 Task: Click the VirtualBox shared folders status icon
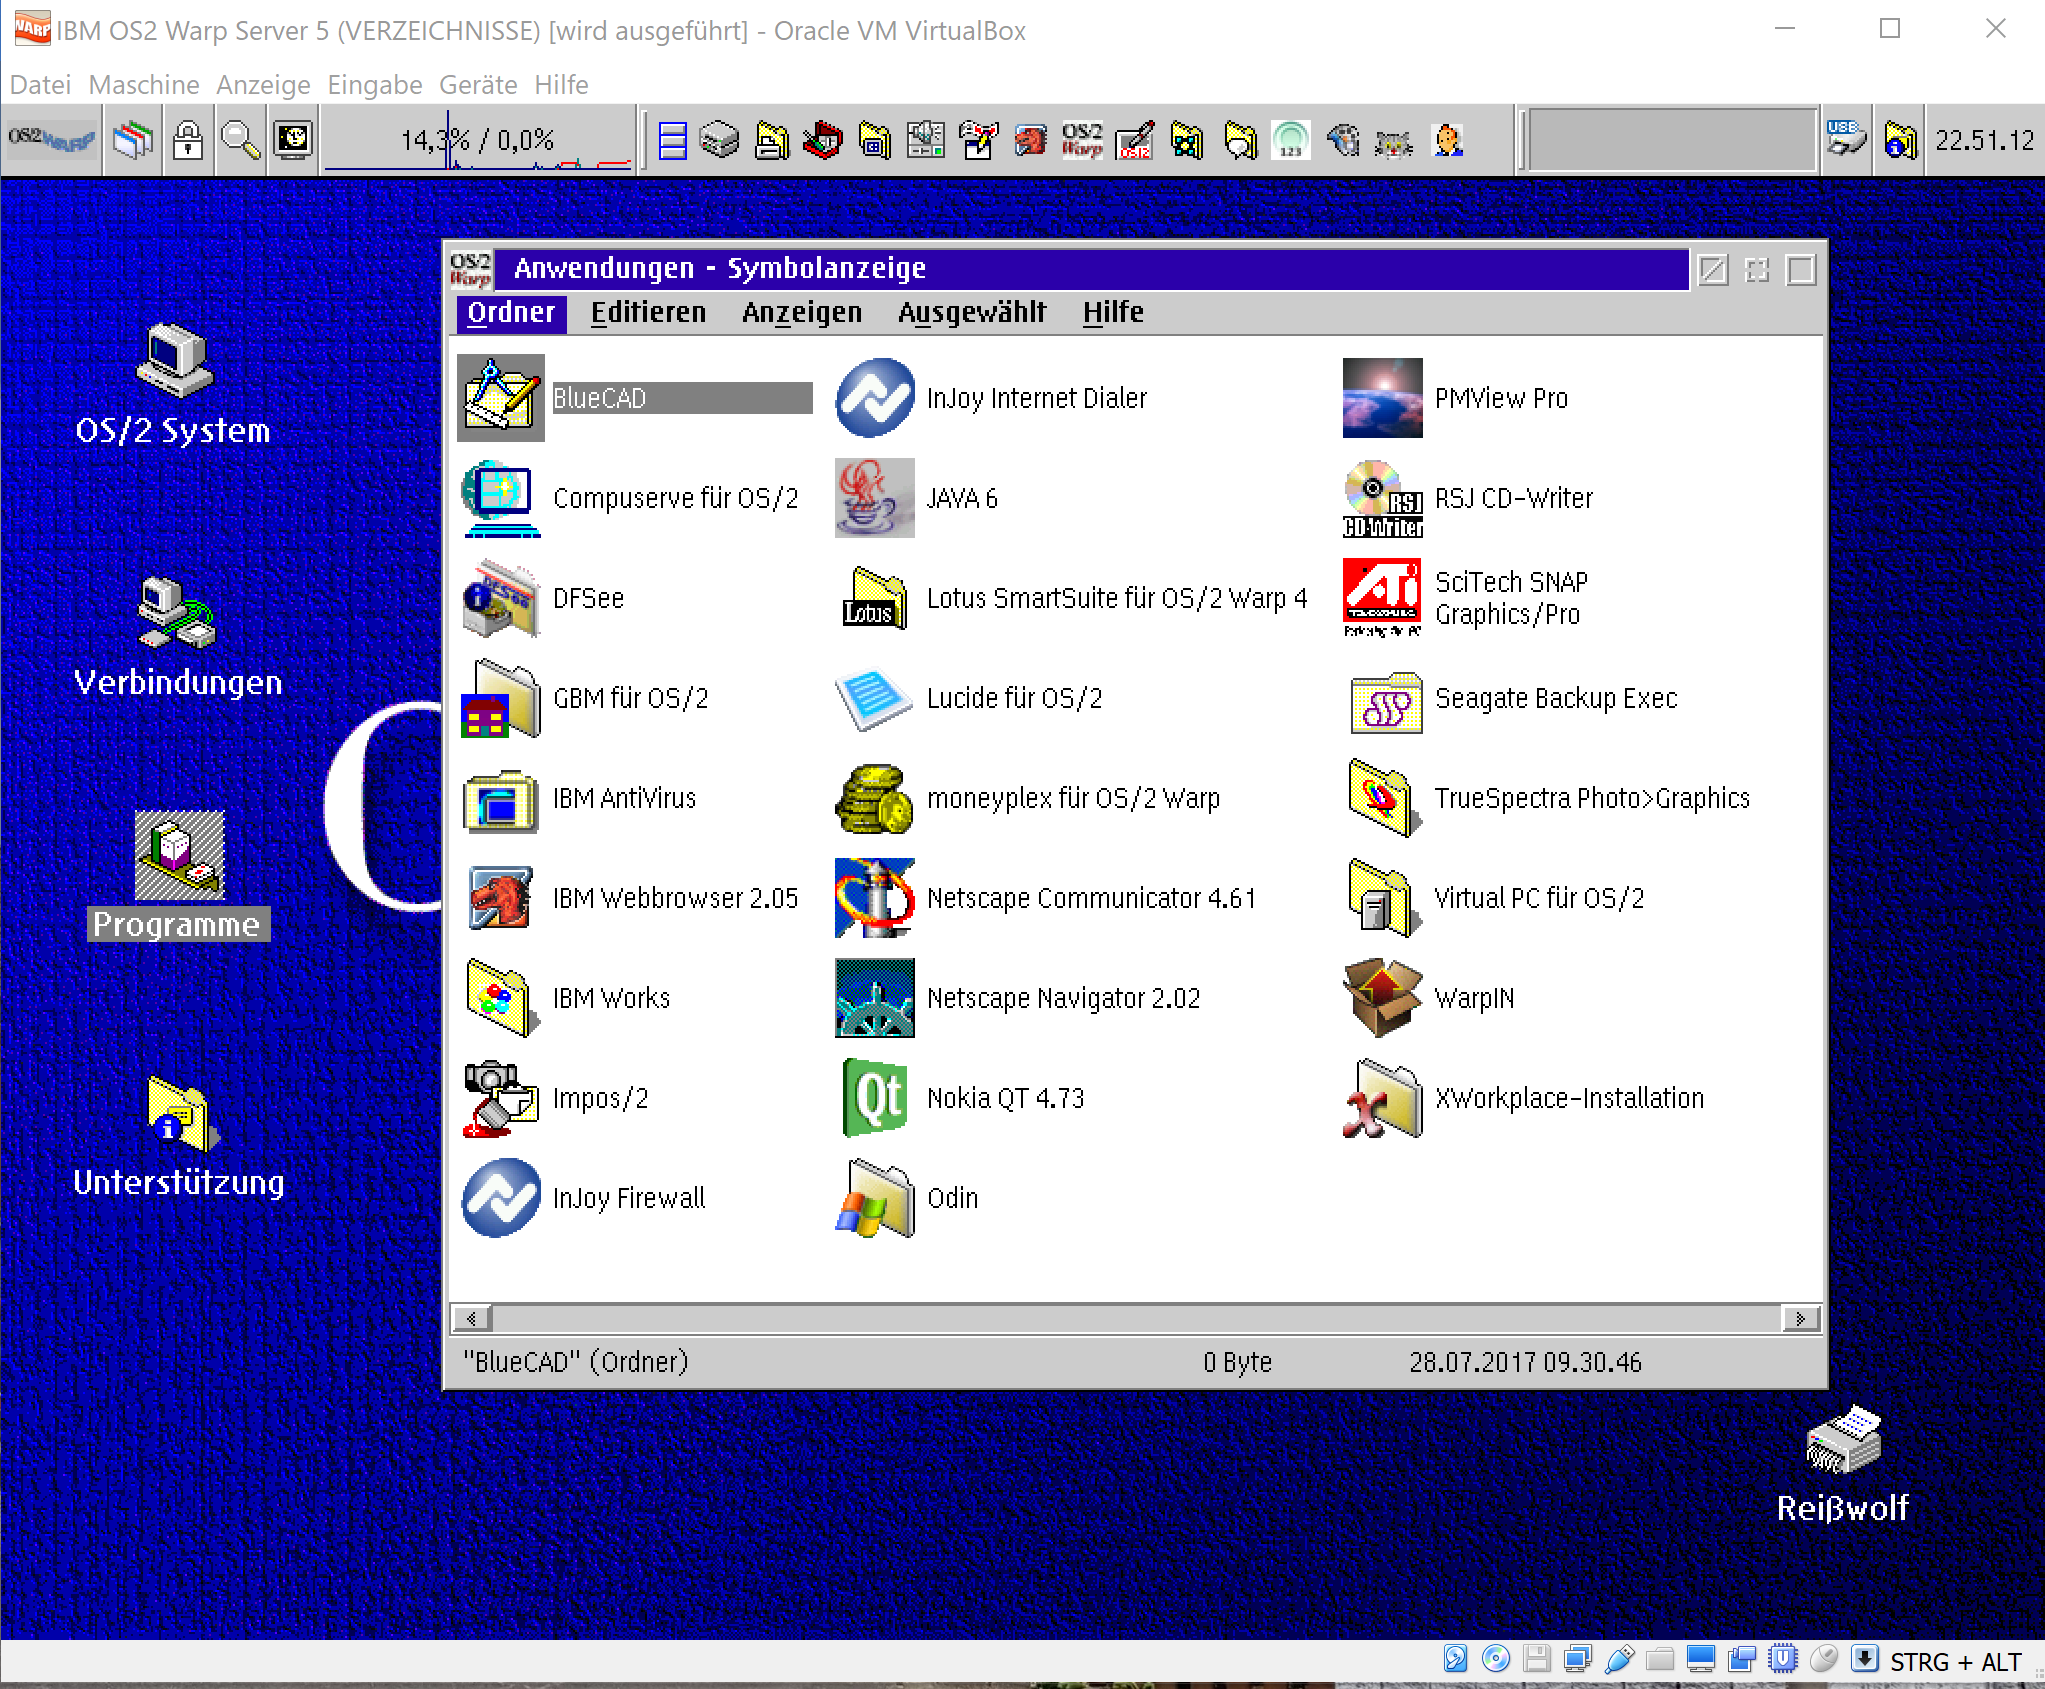[1660, 1660]
